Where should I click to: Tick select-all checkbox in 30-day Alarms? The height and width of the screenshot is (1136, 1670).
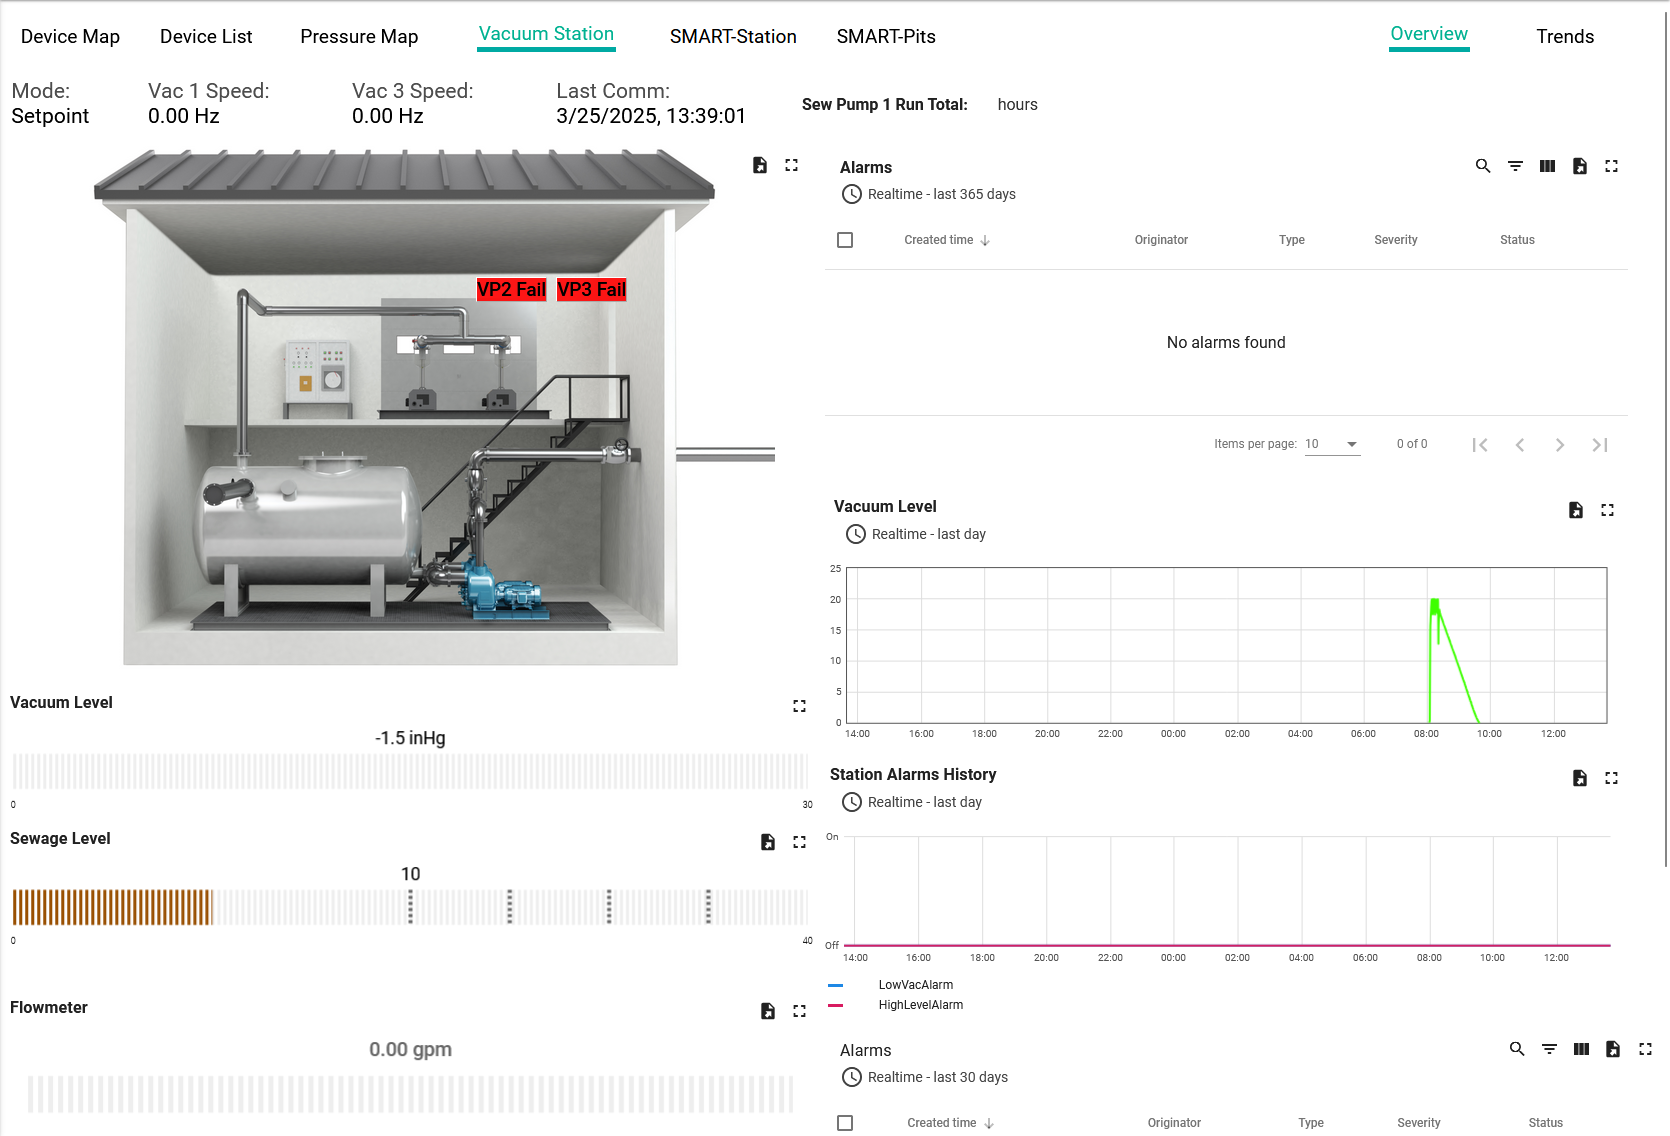(x=845, y=1123)
